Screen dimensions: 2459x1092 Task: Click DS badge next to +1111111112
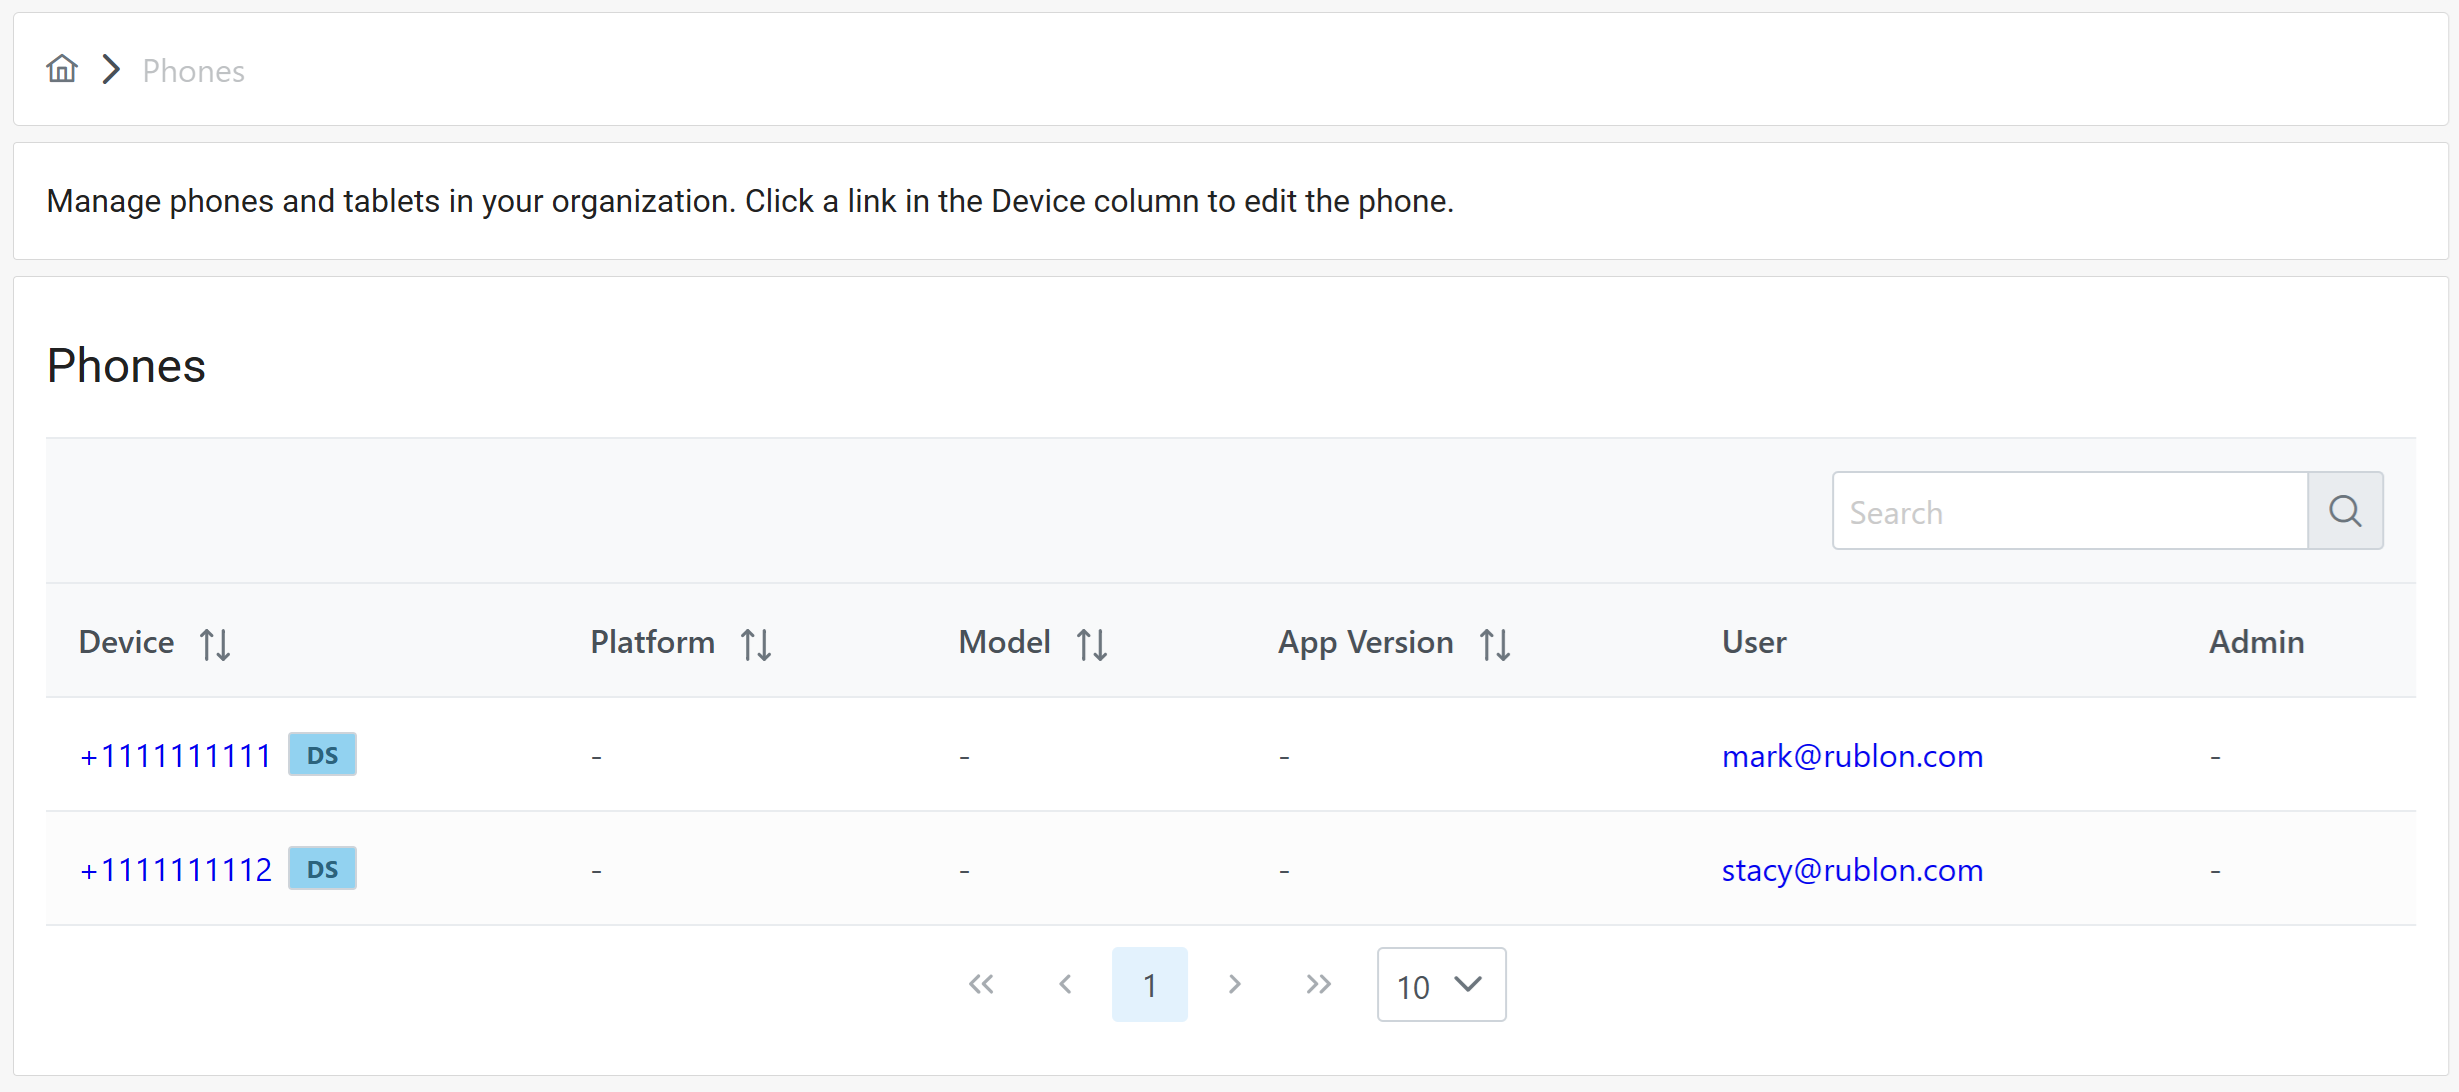point(322,869)
